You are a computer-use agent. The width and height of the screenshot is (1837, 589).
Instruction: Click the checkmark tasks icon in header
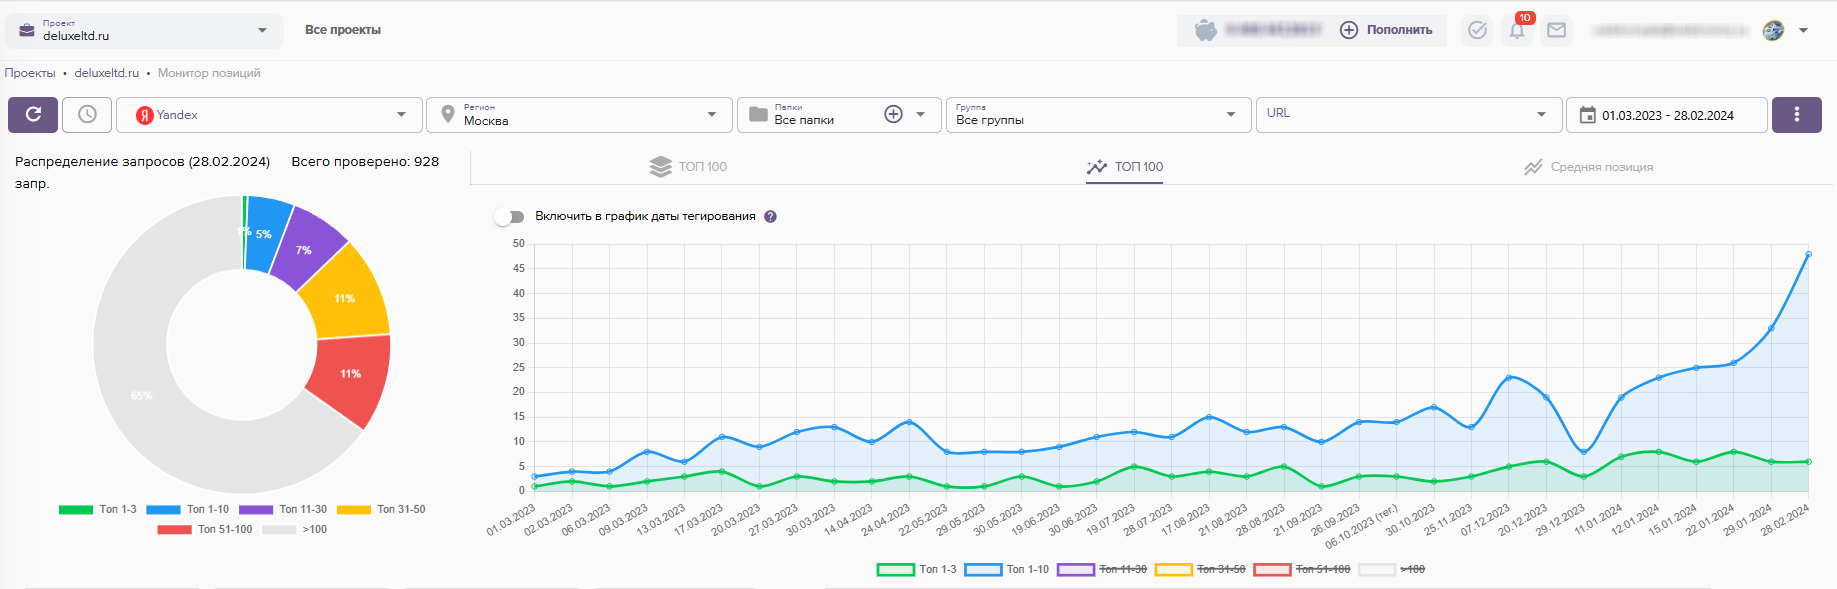(x=1477, y=31)
